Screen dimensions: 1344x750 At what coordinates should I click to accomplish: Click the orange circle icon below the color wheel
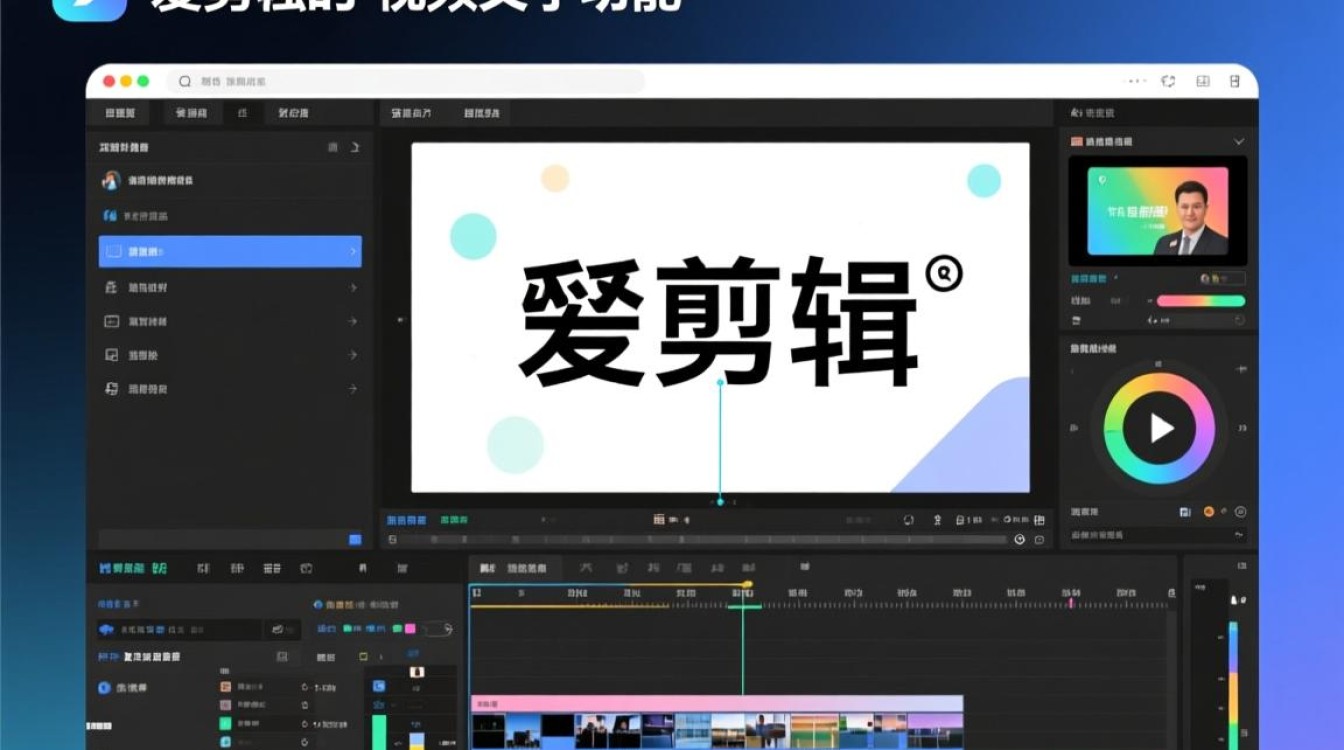coord(1208,511)
